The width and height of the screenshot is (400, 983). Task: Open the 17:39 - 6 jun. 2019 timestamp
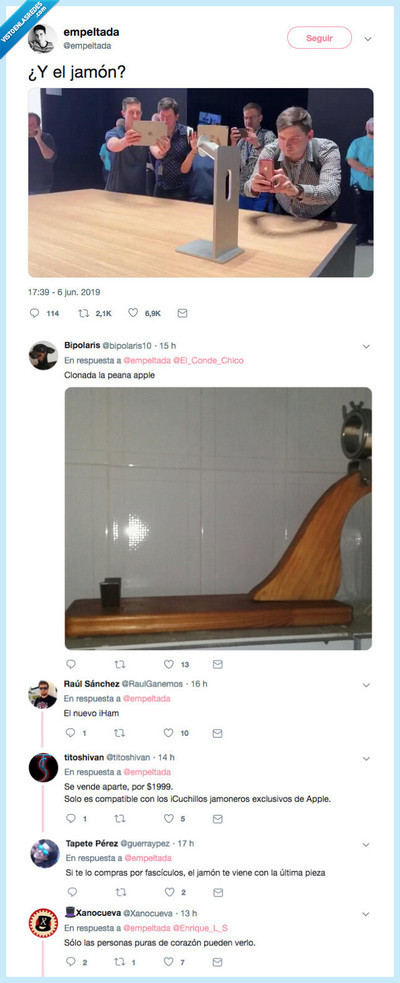pyautogui.click(x=64, y=292)
